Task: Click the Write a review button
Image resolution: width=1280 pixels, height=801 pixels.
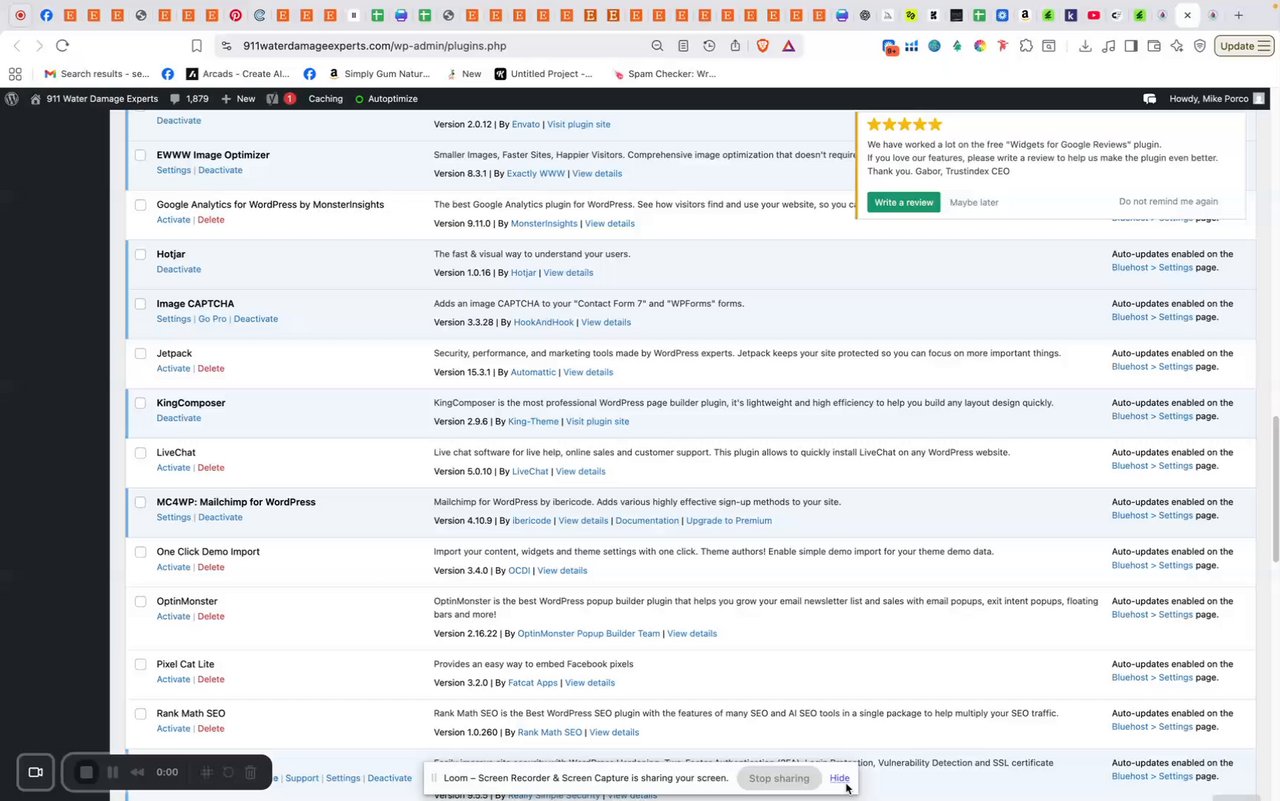Action: 904,202
